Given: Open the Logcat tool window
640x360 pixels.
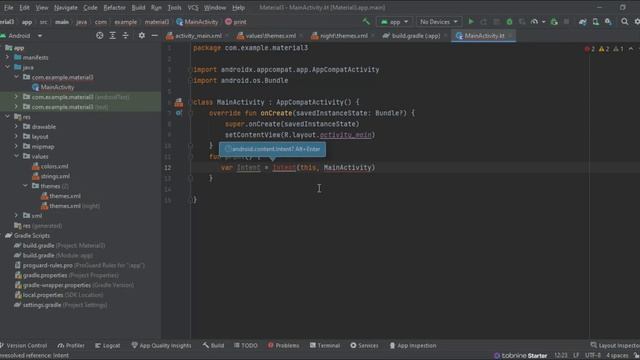Looking at the screenshot, I should pyautogui.click(x=107, y=346).
